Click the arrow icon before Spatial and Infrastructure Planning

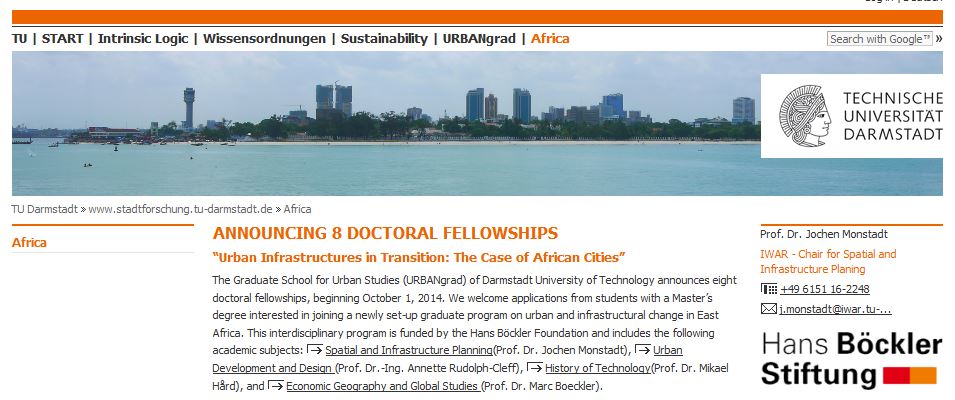[315, 350]
